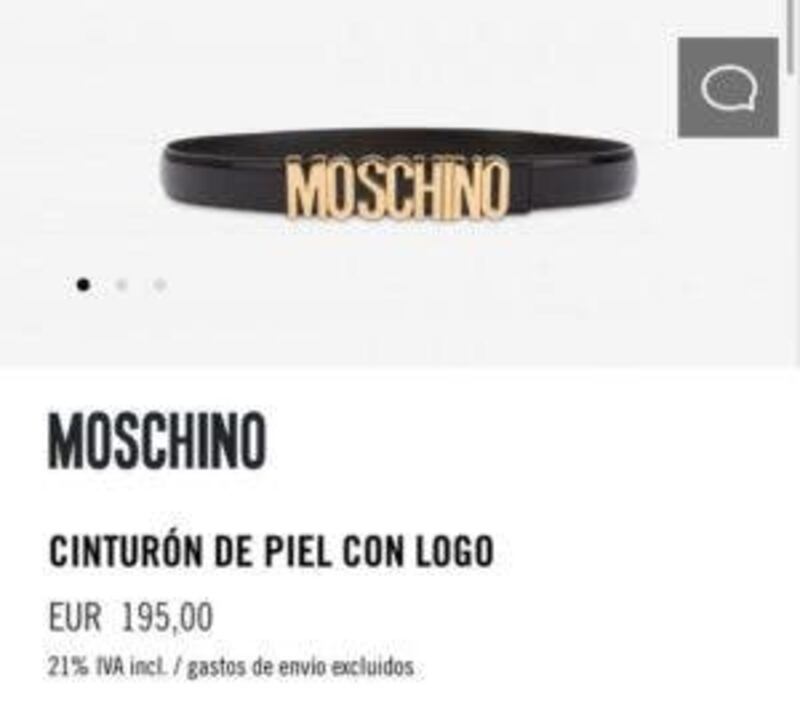Click the gold MOSCHINO buckle on the belt
The image size is (800, 709).
pos(398,189)
